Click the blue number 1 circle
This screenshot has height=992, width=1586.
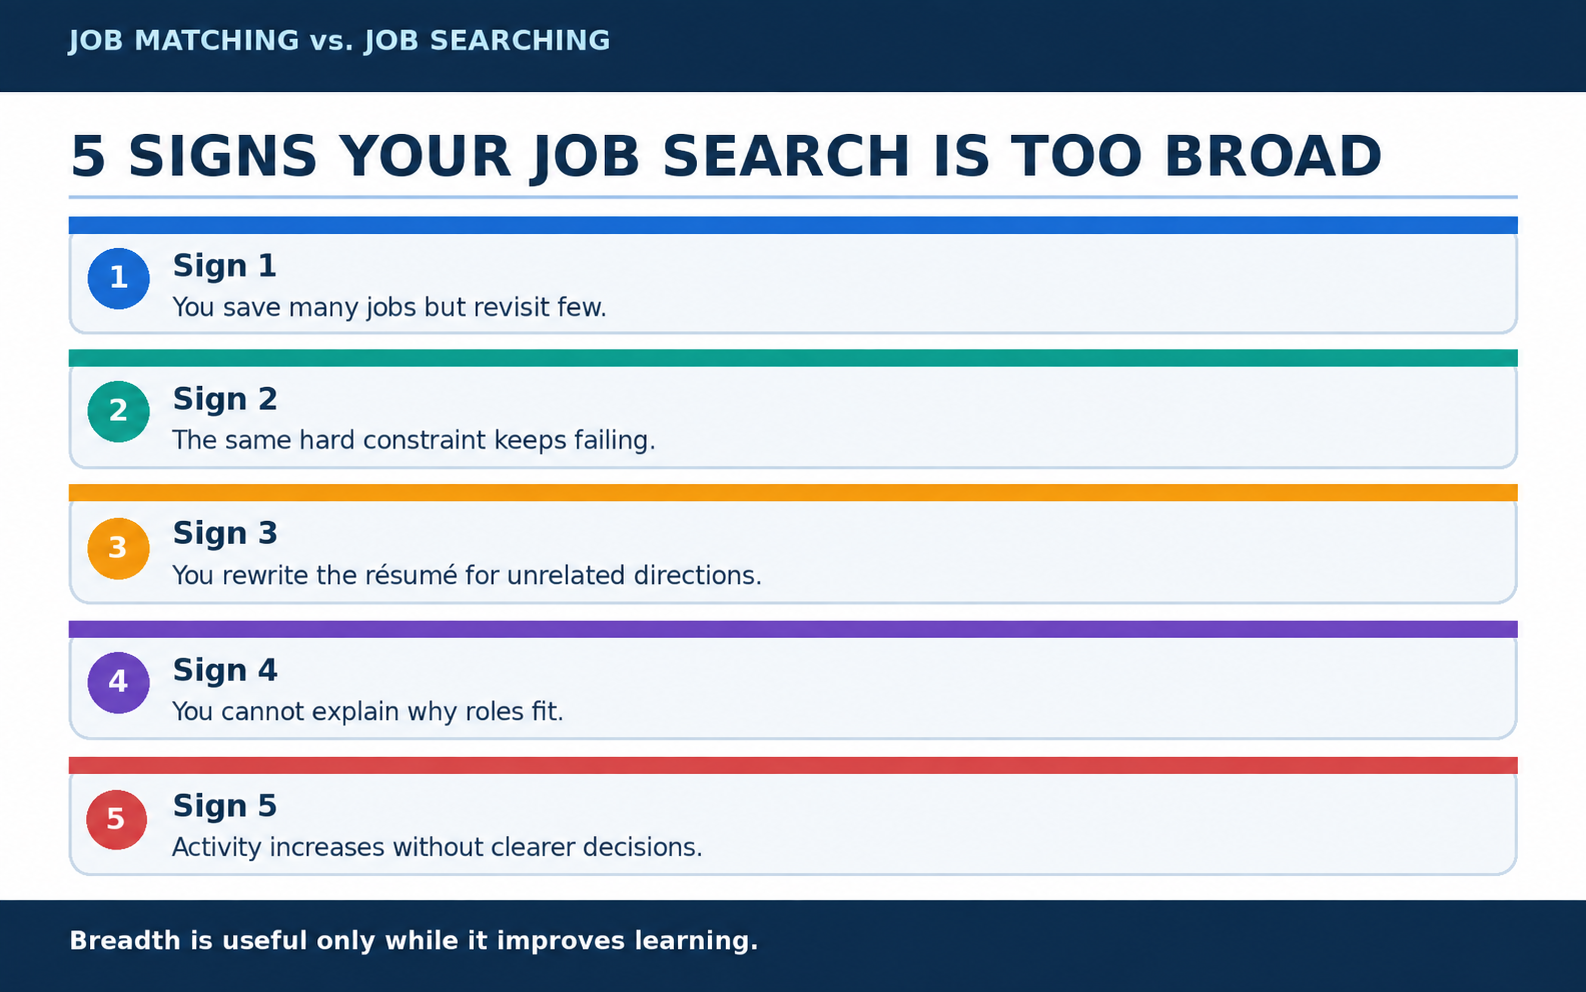point(118,278)
